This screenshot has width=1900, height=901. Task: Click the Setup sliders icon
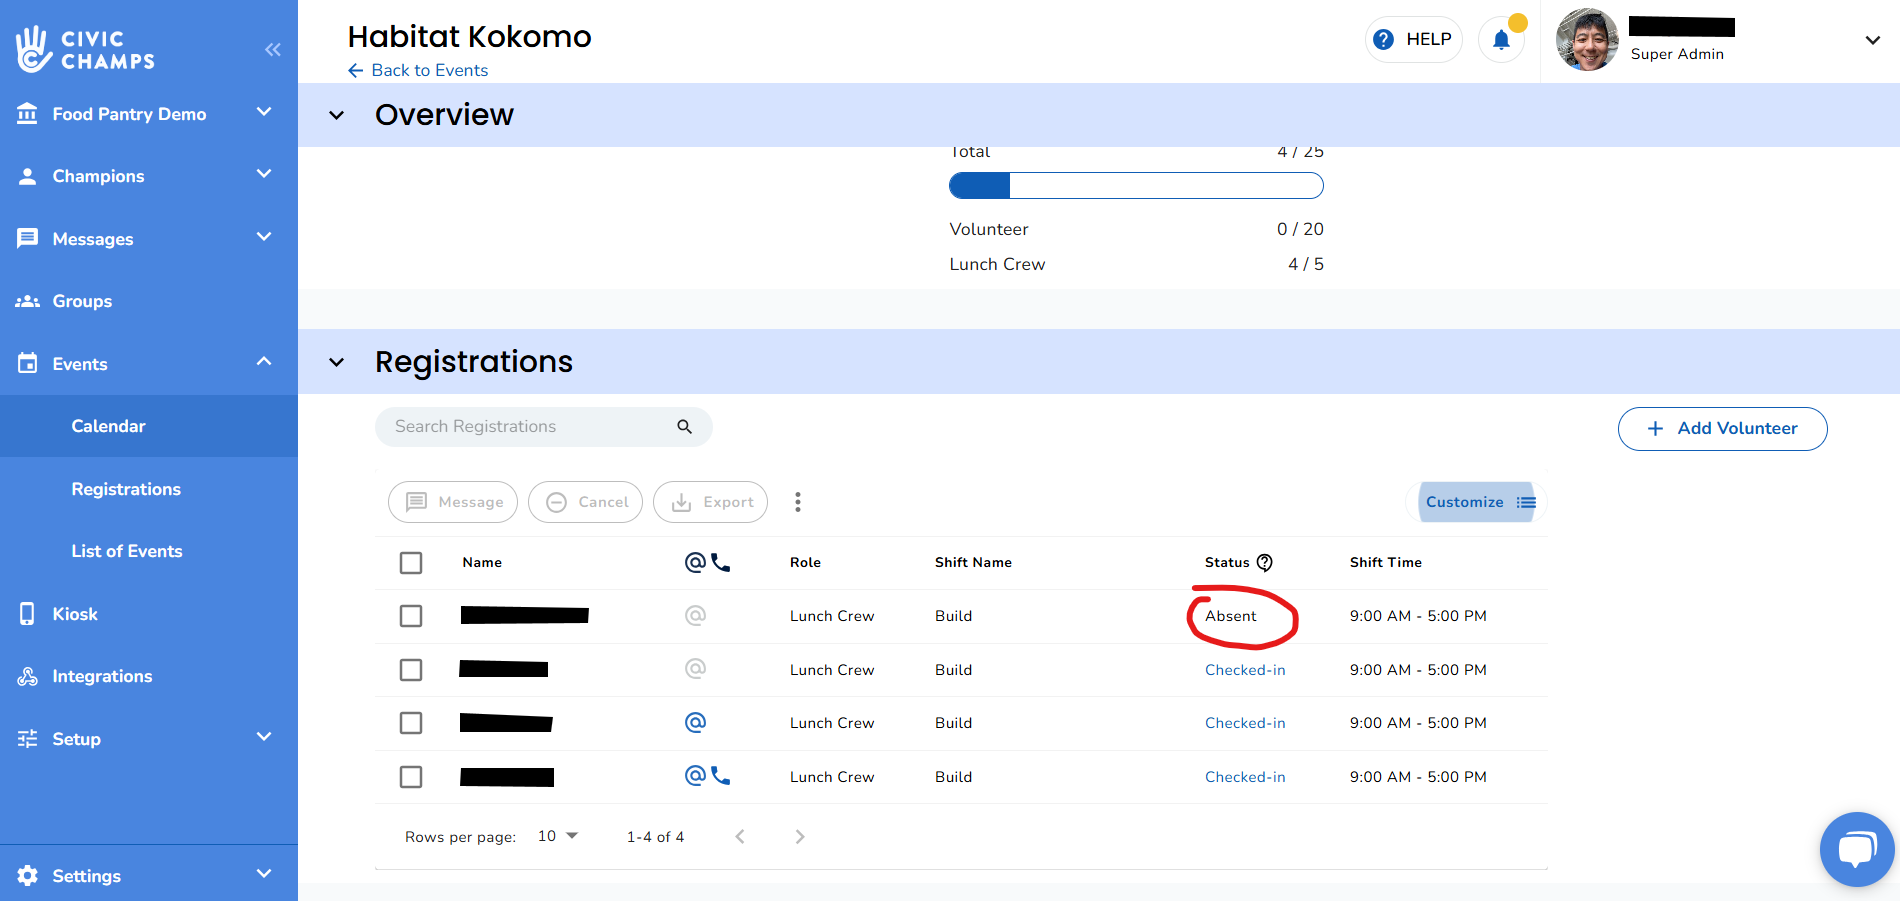click(x=28, y=738)
